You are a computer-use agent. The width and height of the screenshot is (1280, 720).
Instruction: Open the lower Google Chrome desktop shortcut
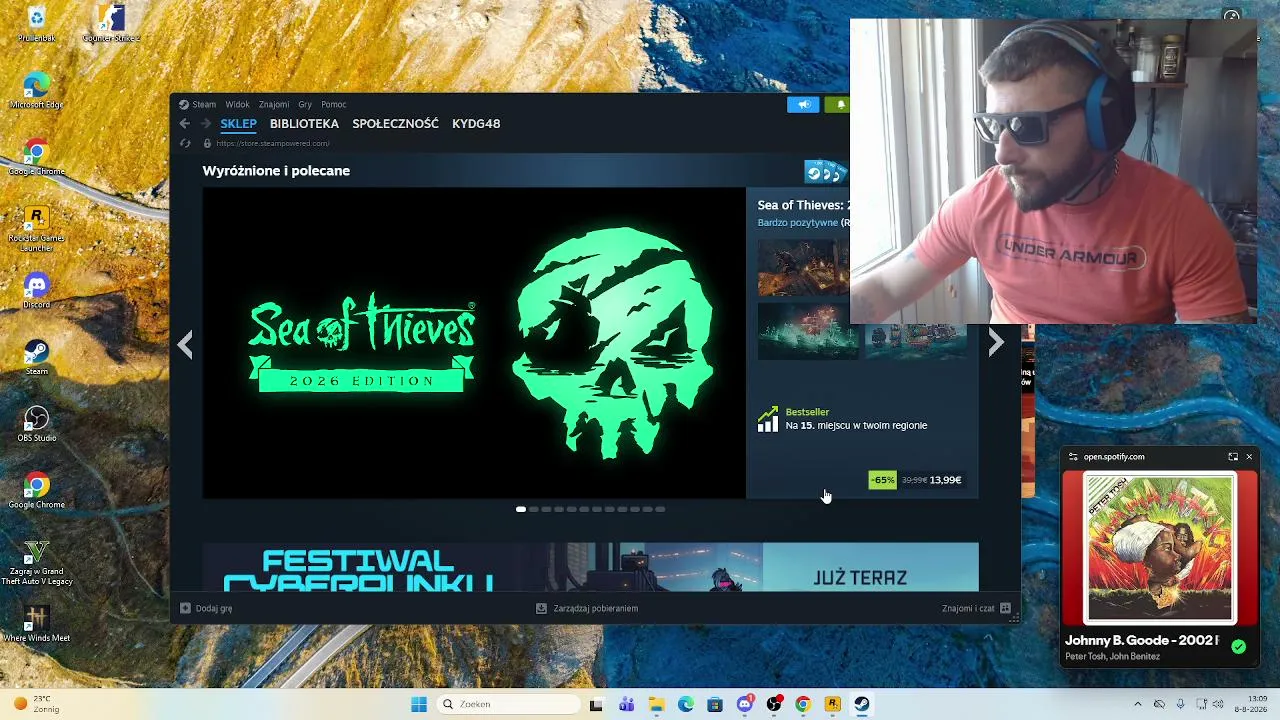[x=37, y=490]
